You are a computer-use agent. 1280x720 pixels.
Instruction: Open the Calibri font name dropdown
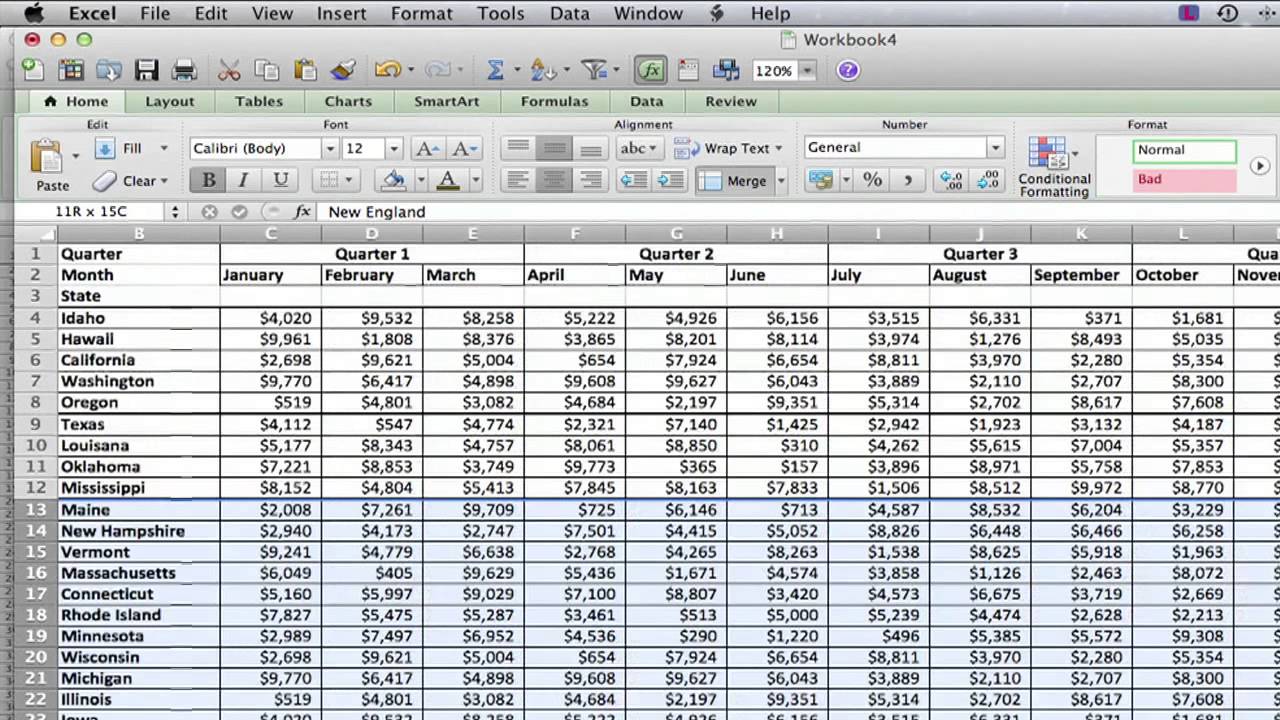pyautogui.click(x=329, y=148)
